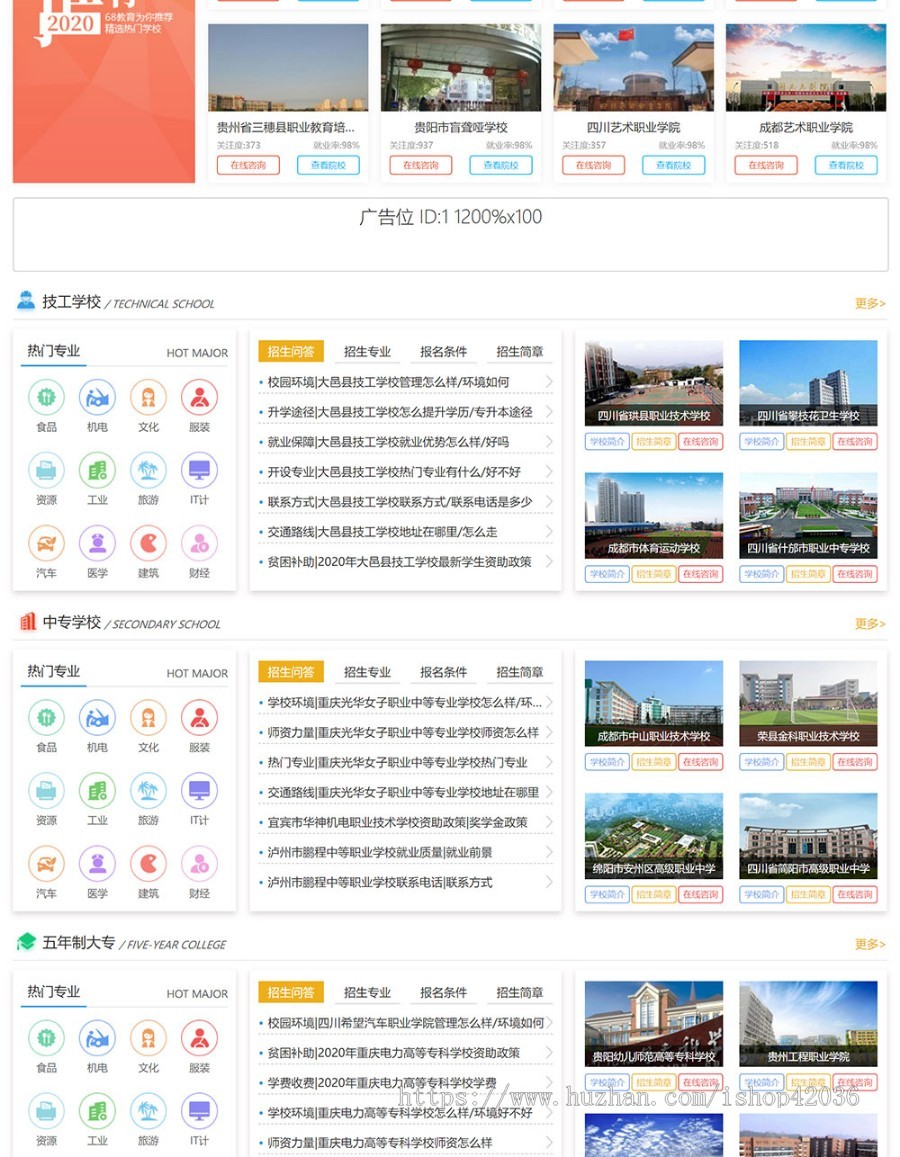Click the IT计 computer icon in 中专学校 section
The width and height of the screenshot is (900, 1157).
[199, 791]
